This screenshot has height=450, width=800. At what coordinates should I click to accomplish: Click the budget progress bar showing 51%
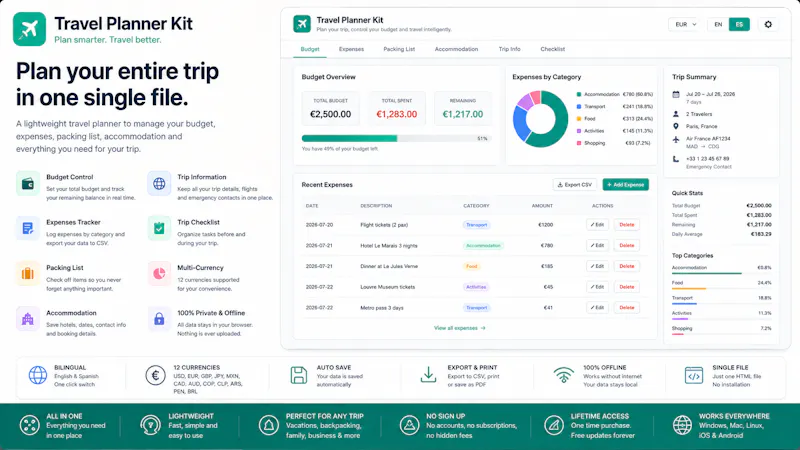(x=396, y=138)
